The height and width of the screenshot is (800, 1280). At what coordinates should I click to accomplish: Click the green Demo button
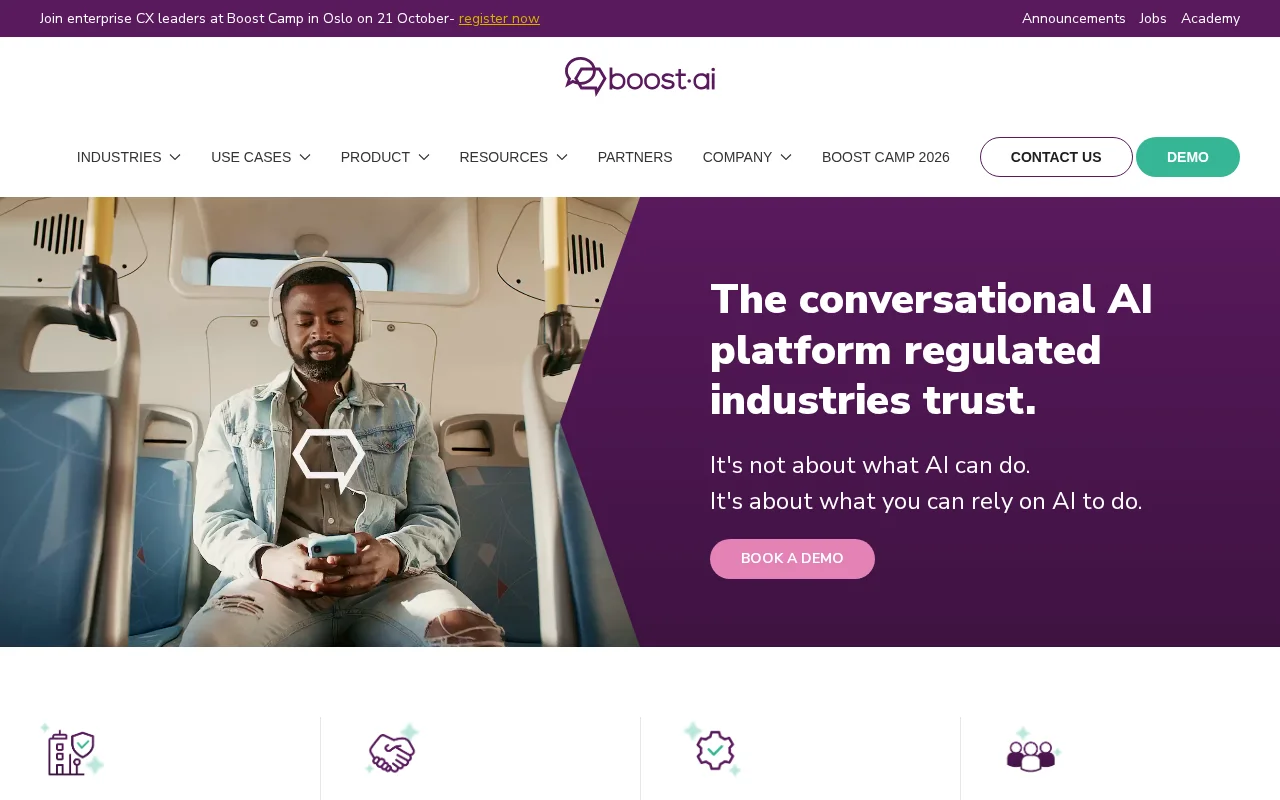tap(1188, 157)
